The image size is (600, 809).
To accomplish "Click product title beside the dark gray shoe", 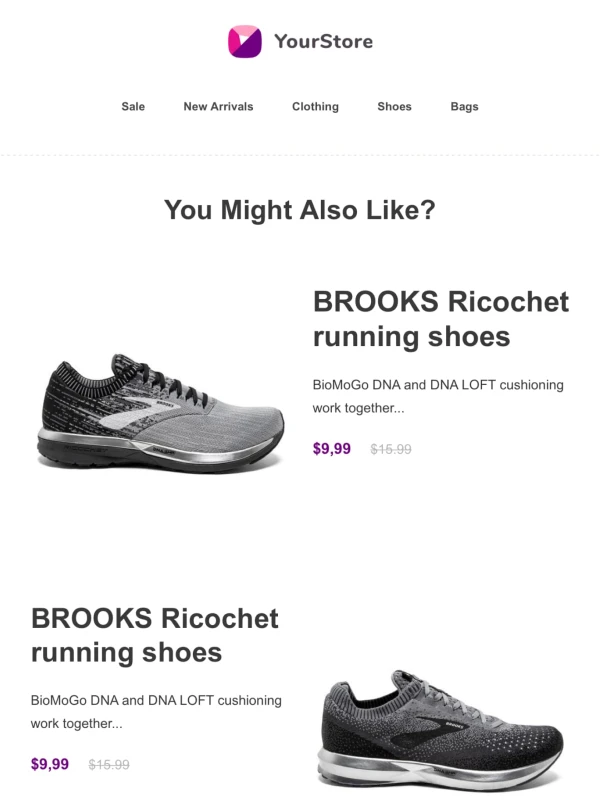I will (x=155, y=635).
